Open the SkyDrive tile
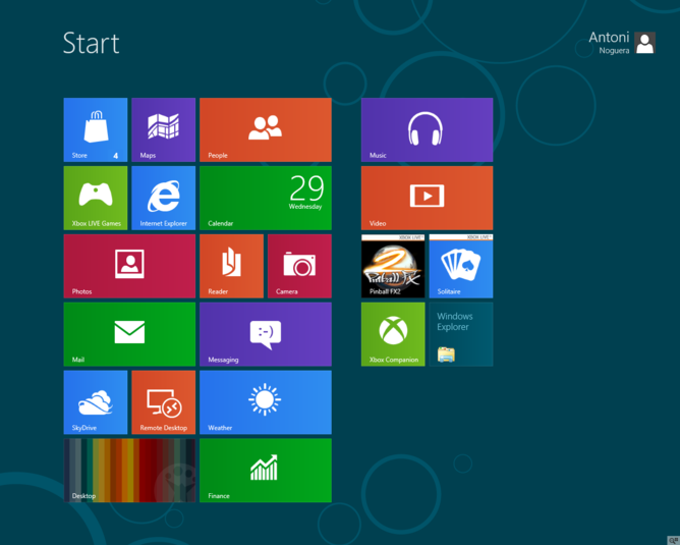This screenshot has height=545, width=680. [x=95, y=402]
